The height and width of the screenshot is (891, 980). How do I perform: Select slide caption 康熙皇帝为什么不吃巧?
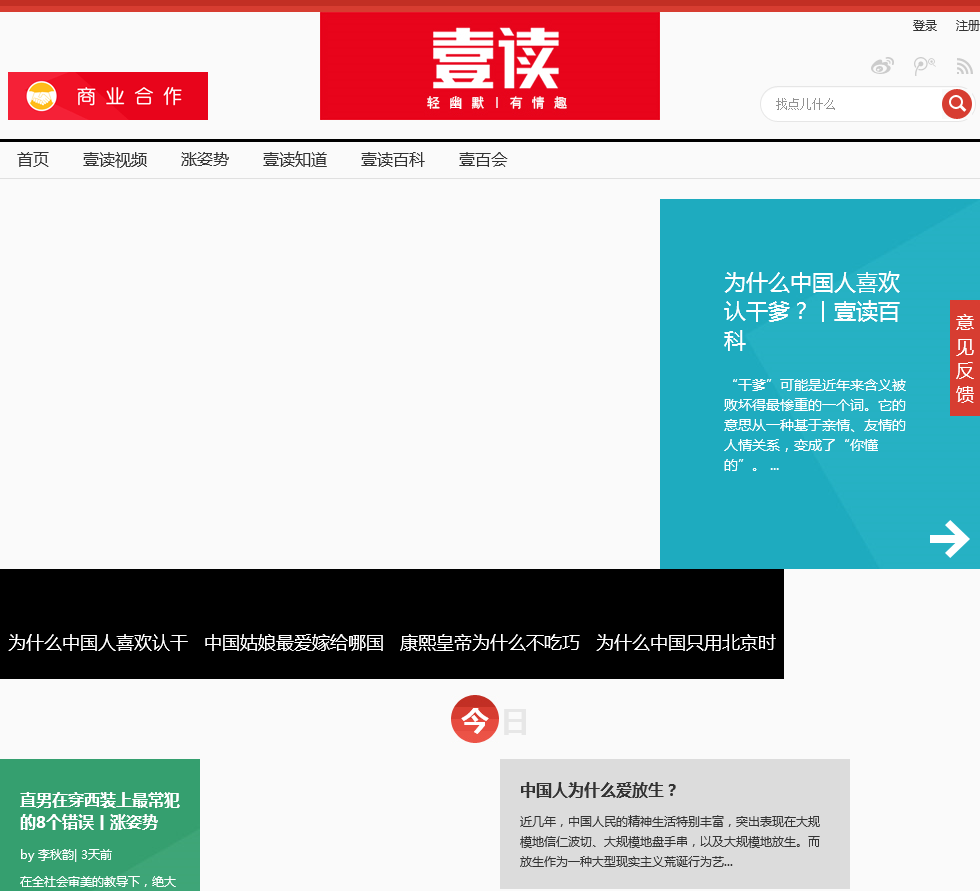coord(490,642)
